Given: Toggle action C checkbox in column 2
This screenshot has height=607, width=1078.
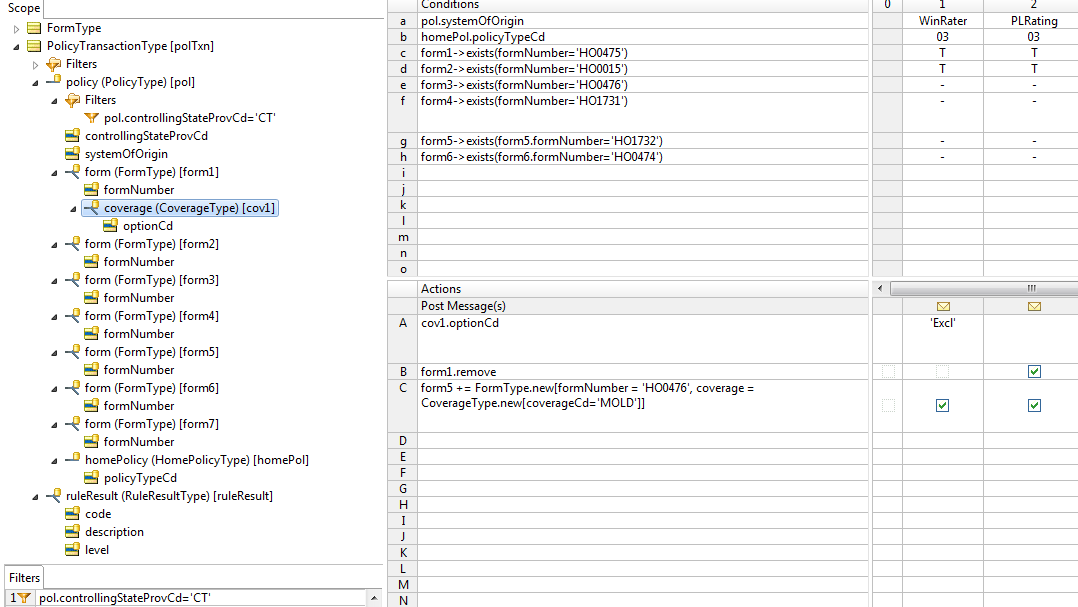Looking at the screenshot, I should [x=1034, y=406].
